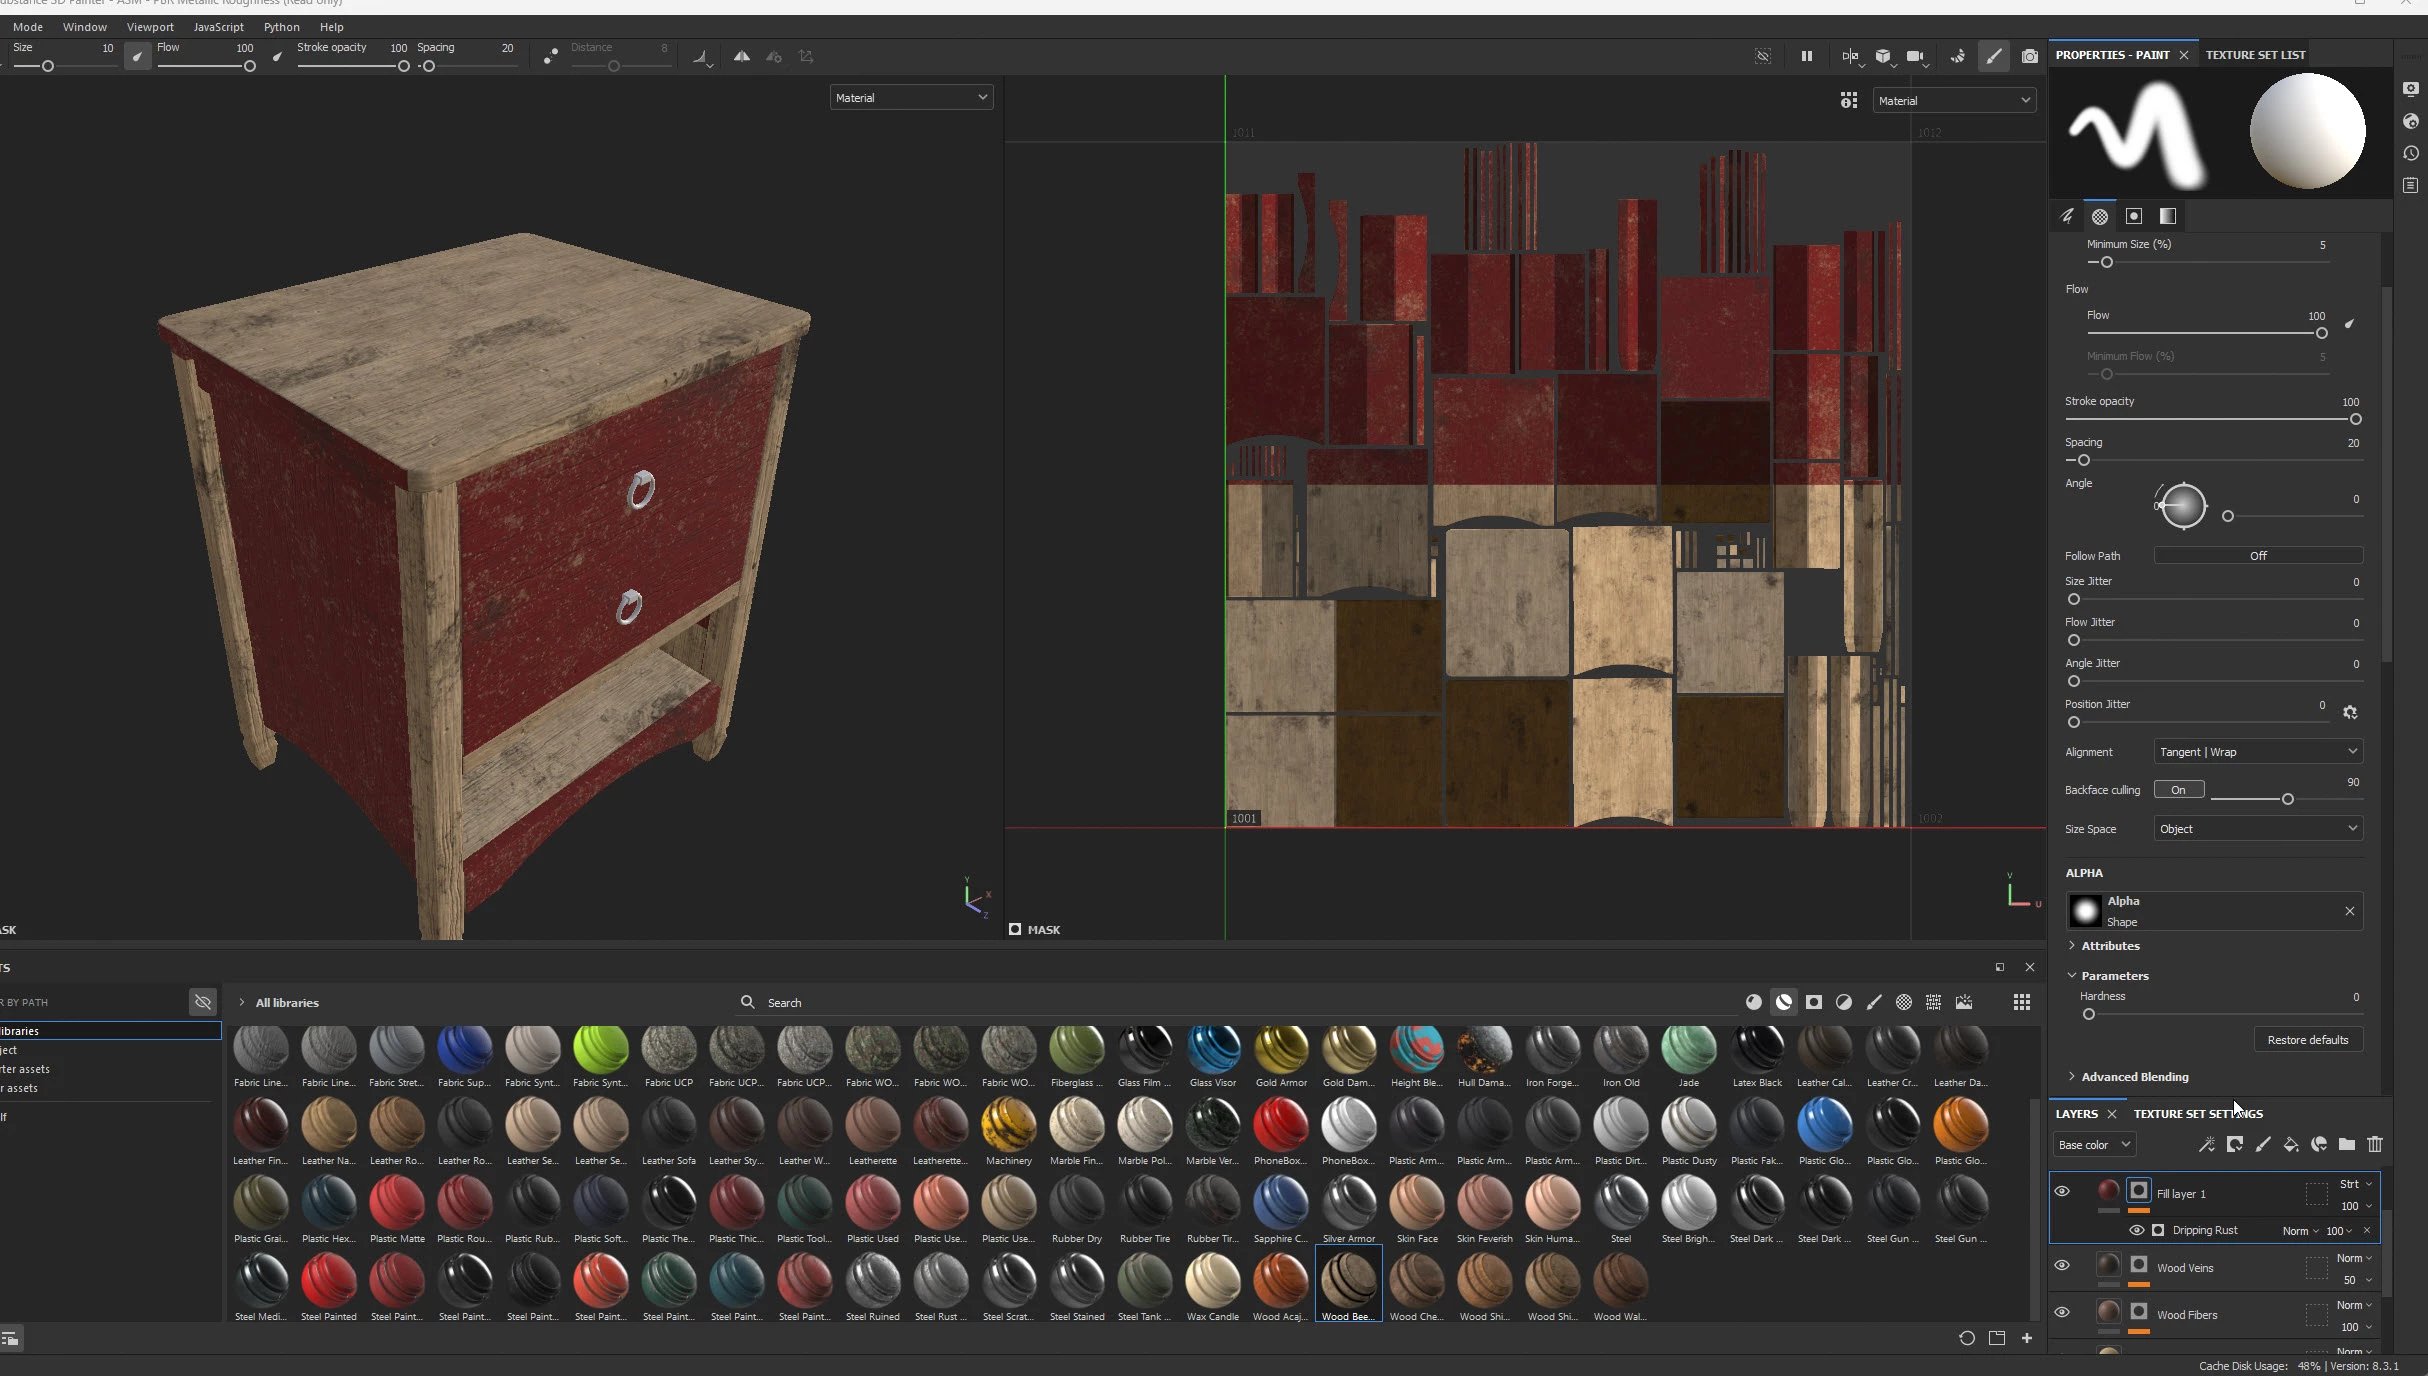
Task: Click the folder icon in Layers panel
Action: pyautogui.click(x=2347, y=1144)
